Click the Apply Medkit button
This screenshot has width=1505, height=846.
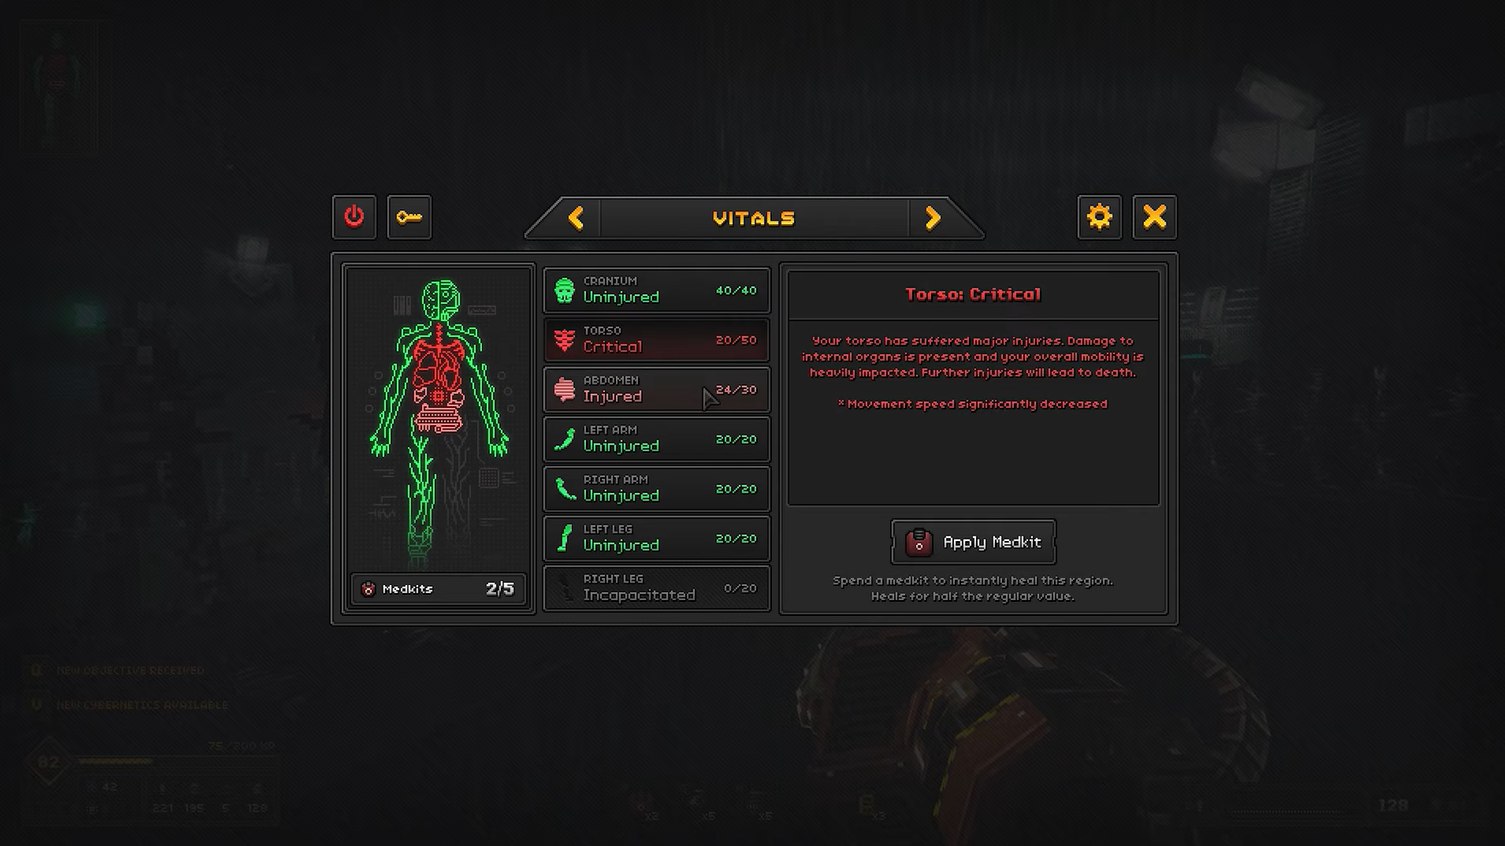[x=973, y=542]
